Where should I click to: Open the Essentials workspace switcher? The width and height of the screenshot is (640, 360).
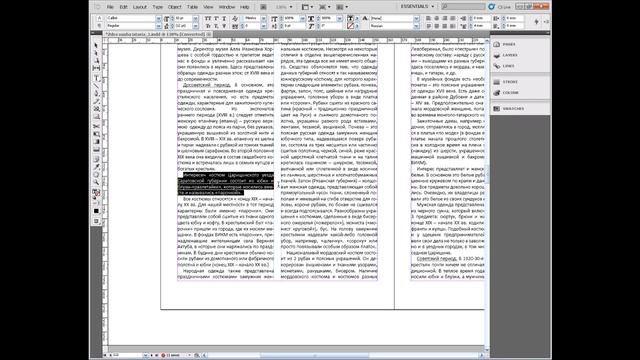click(417, 7)
